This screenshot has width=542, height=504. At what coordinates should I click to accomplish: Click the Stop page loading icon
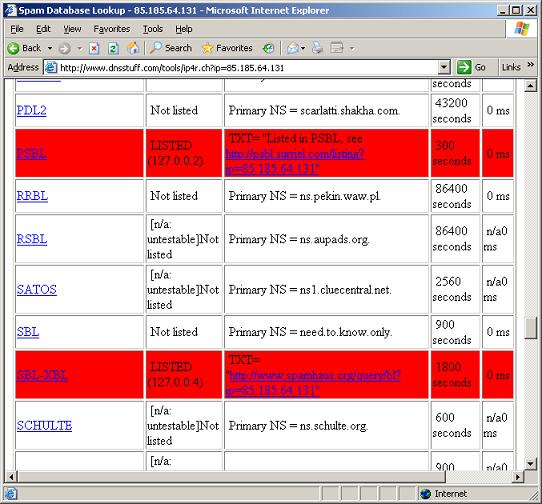coord(94,48)
